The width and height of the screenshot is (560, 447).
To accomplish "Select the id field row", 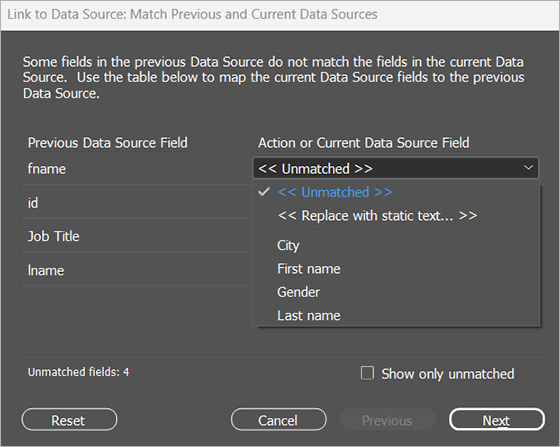I will 137,202.
